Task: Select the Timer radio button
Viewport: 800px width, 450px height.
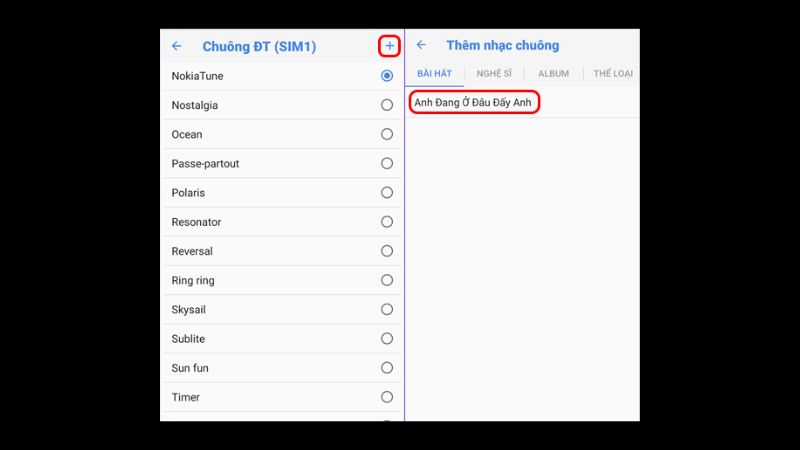Action: [x=387, y=397]
